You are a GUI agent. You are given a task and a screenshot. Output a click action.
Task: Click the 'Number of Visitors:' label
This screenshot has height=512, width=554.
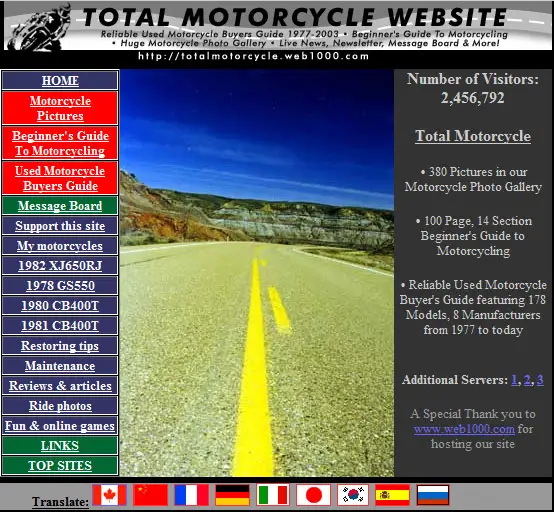[473, 79]
